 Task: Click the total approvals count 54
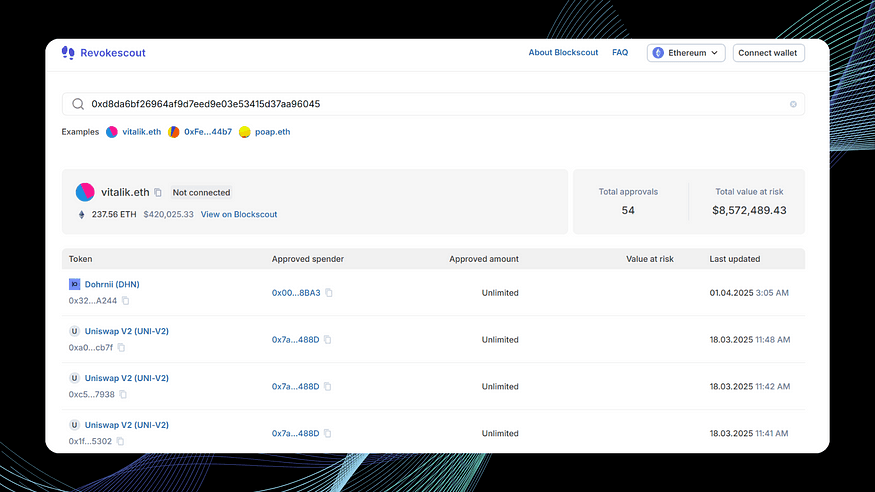tap(628, 210)
